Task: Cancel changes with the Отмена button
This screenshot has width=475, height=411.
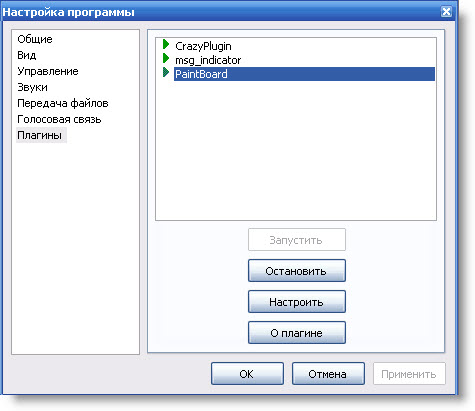Action: click(x=328, y=374)
